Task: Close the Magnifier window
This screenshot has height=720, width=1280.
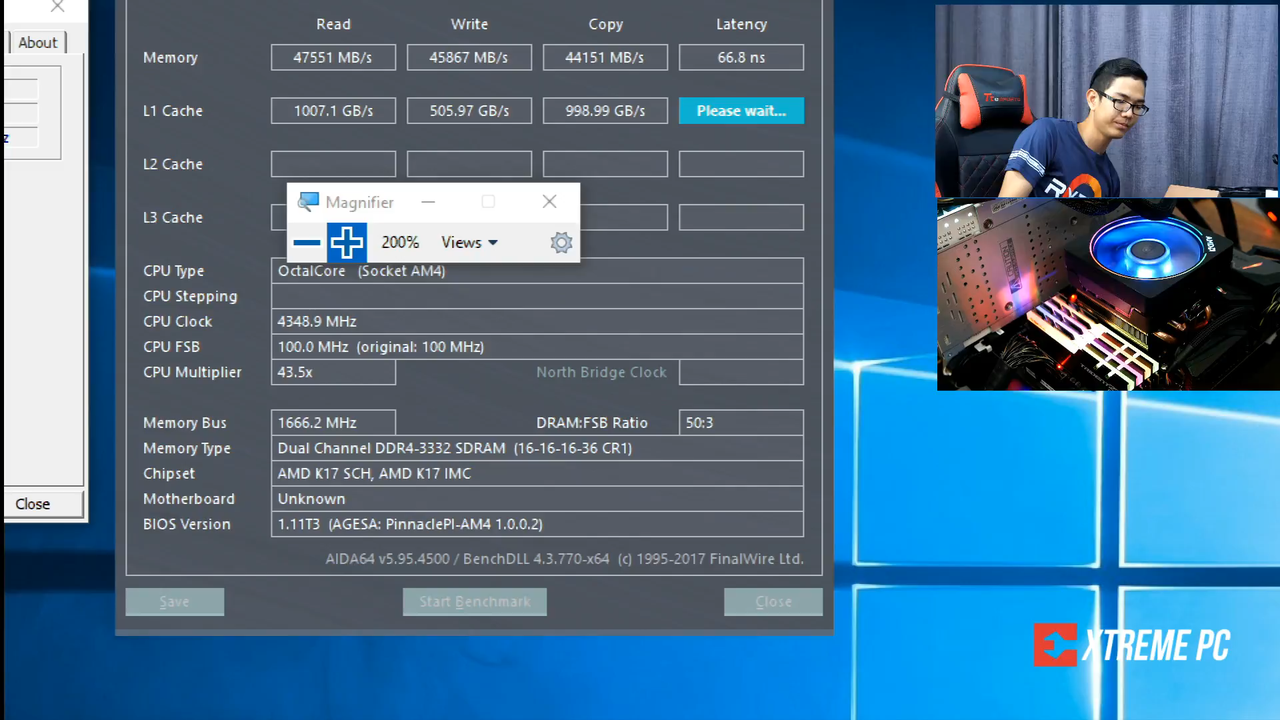Action: coord(549,202)
